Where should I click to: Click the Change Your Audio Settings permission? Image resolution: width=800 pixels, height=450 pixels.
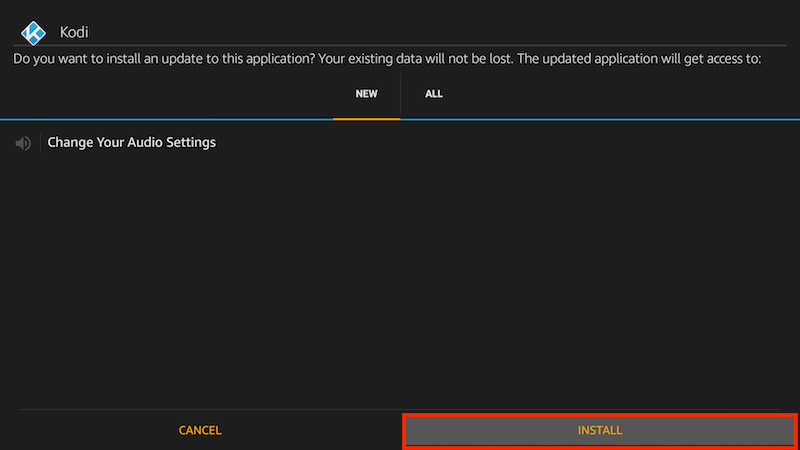click(x=132, y=142)
